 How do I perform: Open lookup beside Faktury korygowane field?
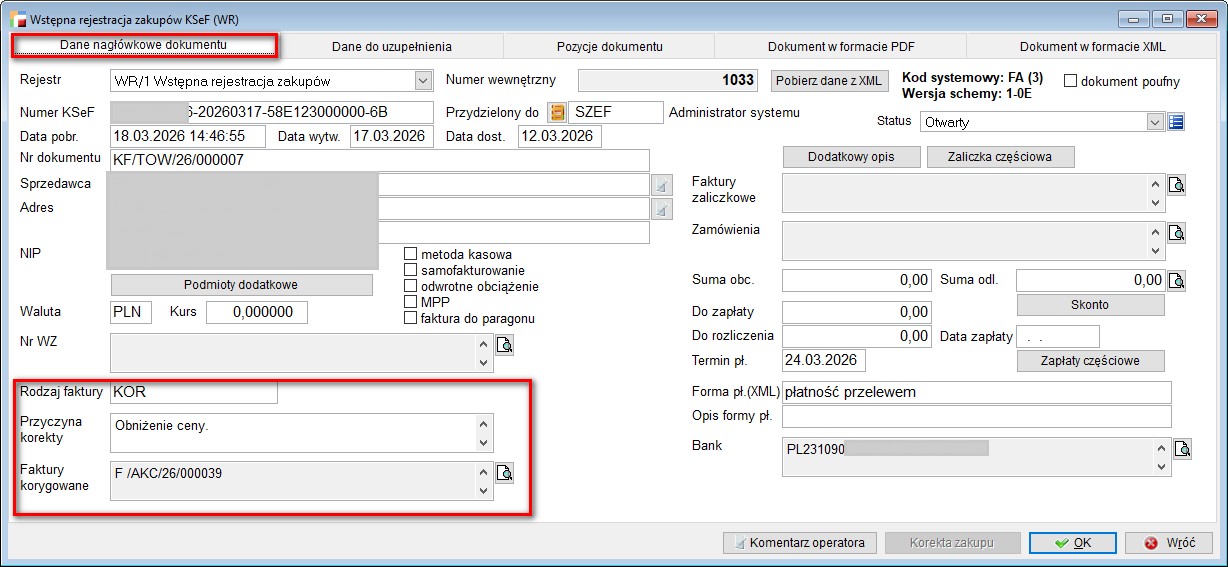click(505, 473)
